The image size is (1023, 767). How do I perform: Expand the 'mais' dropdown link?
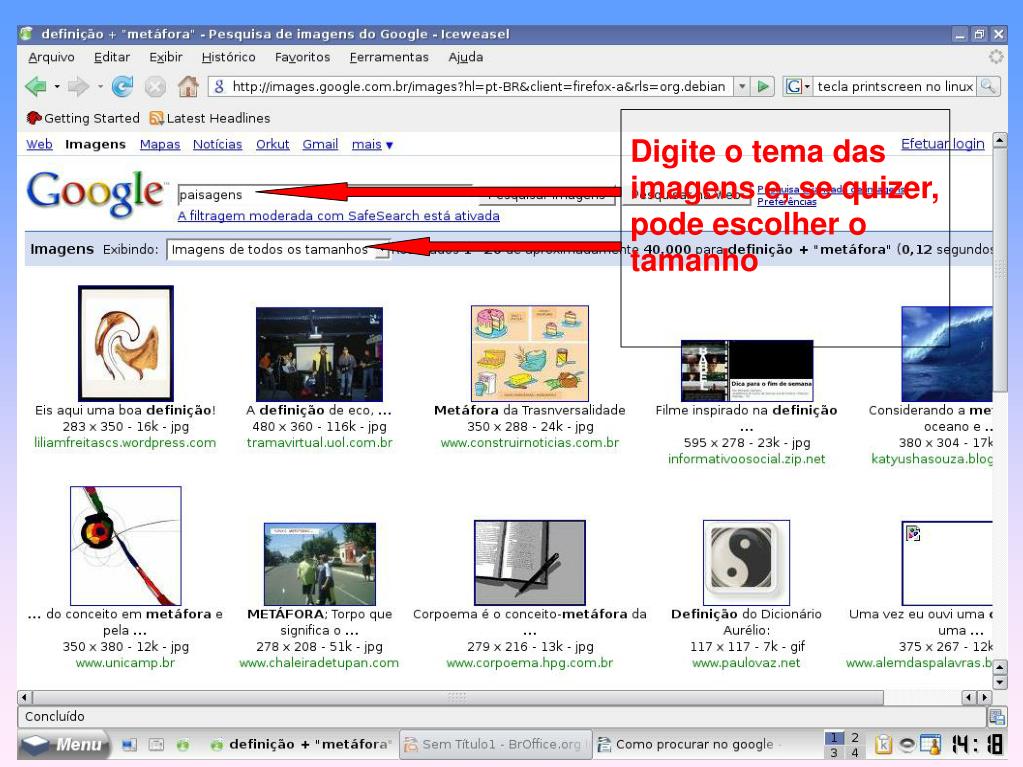coord(372,144)
